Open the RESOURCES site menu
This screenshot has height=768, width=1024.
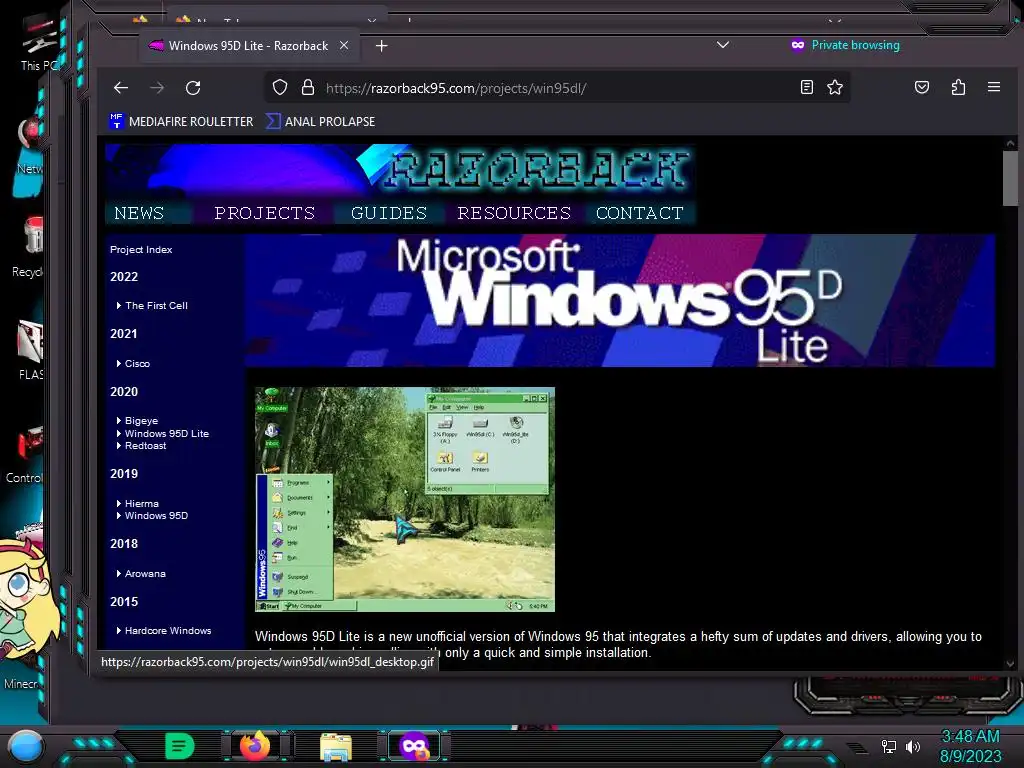coord(514,213)
